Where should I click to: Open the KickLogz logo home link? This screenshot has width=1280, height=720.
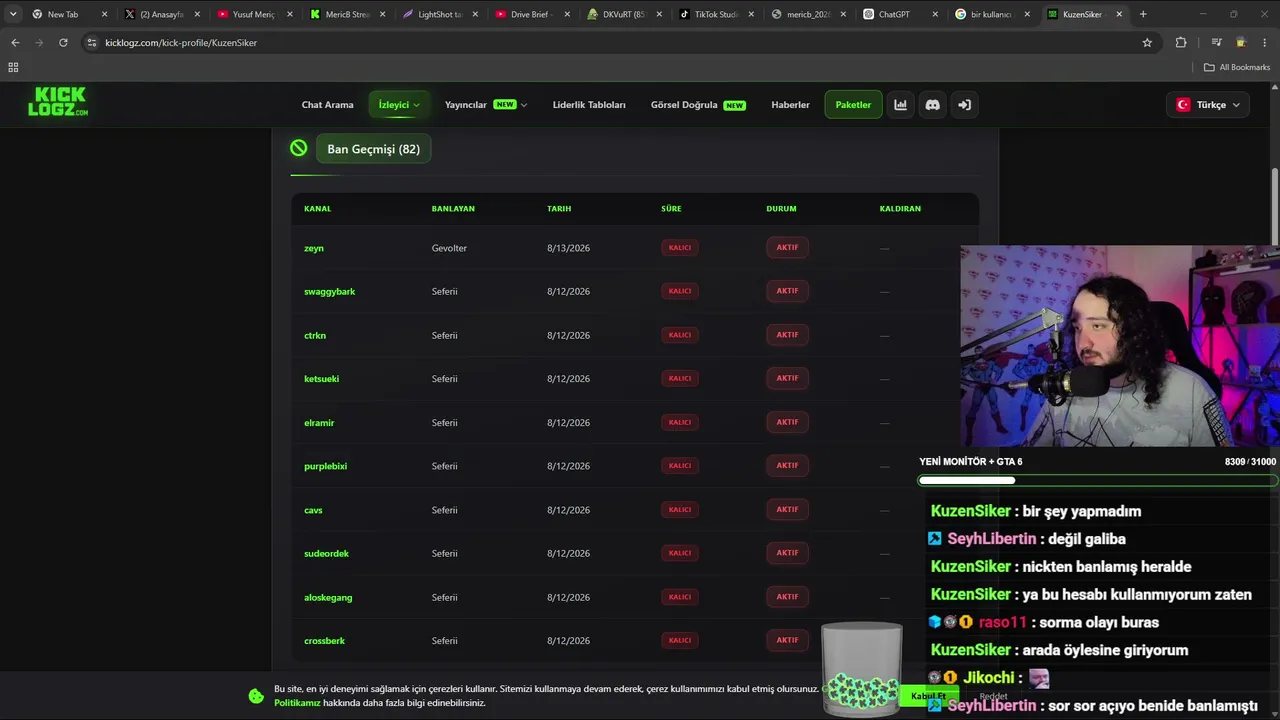58,101
